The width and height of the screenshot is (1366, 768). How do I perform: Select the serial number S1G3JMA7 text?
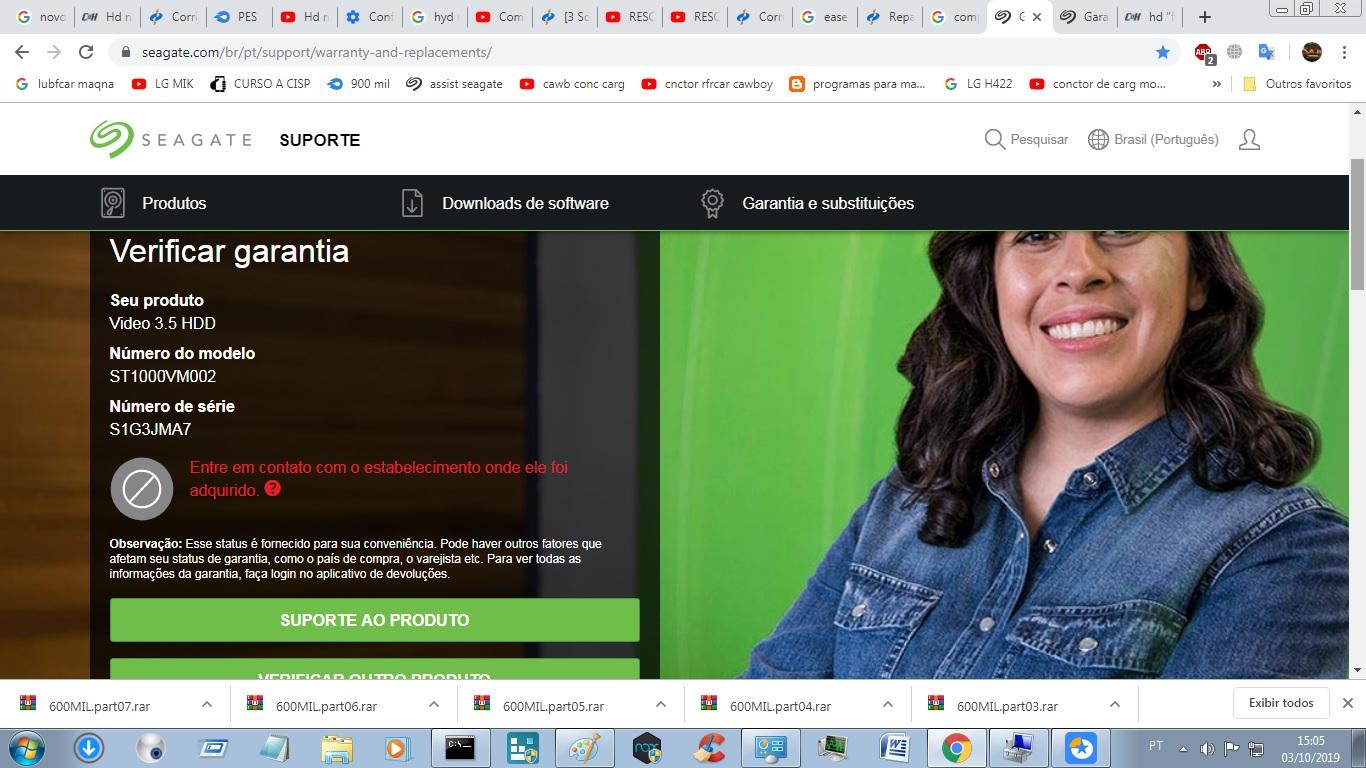(x=150, y=429)
